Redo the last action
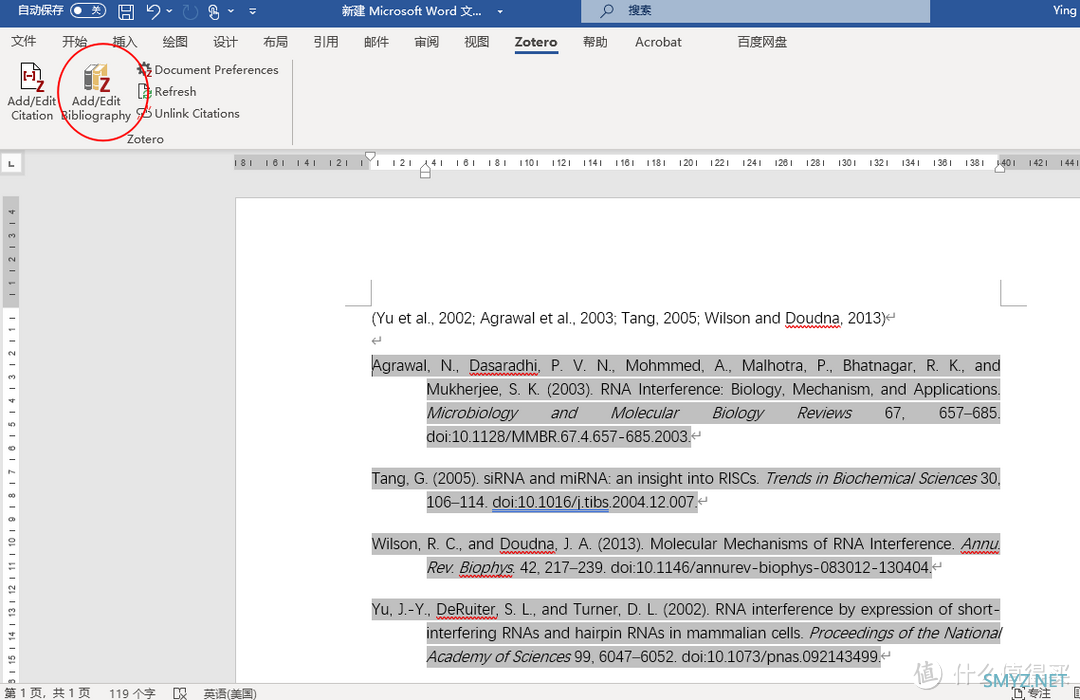 [x=190, y=11]
